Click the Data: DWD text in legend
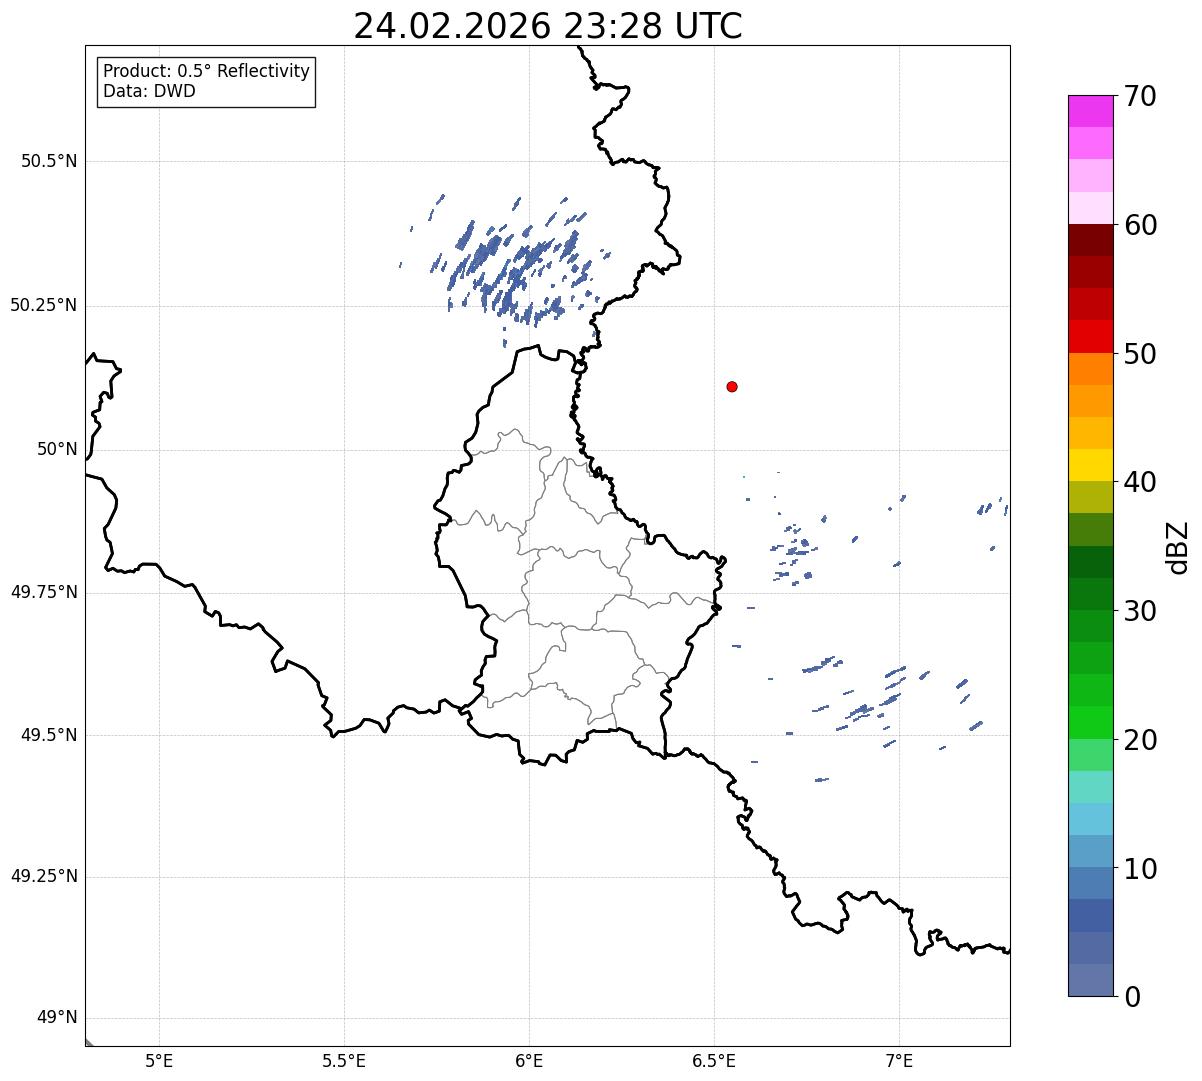The image size is (1202, 1081). tap(150, 92)
